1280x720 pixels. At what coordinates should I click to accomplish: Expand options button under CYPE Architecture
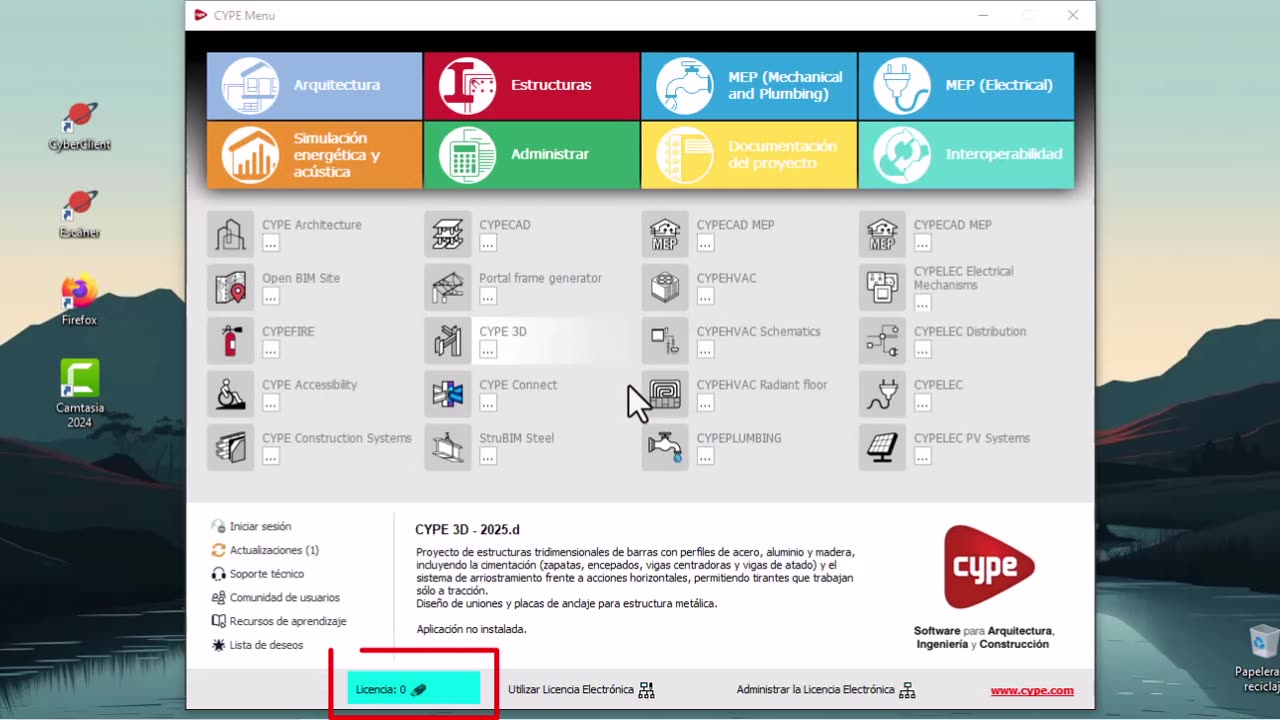pos(271,243)
